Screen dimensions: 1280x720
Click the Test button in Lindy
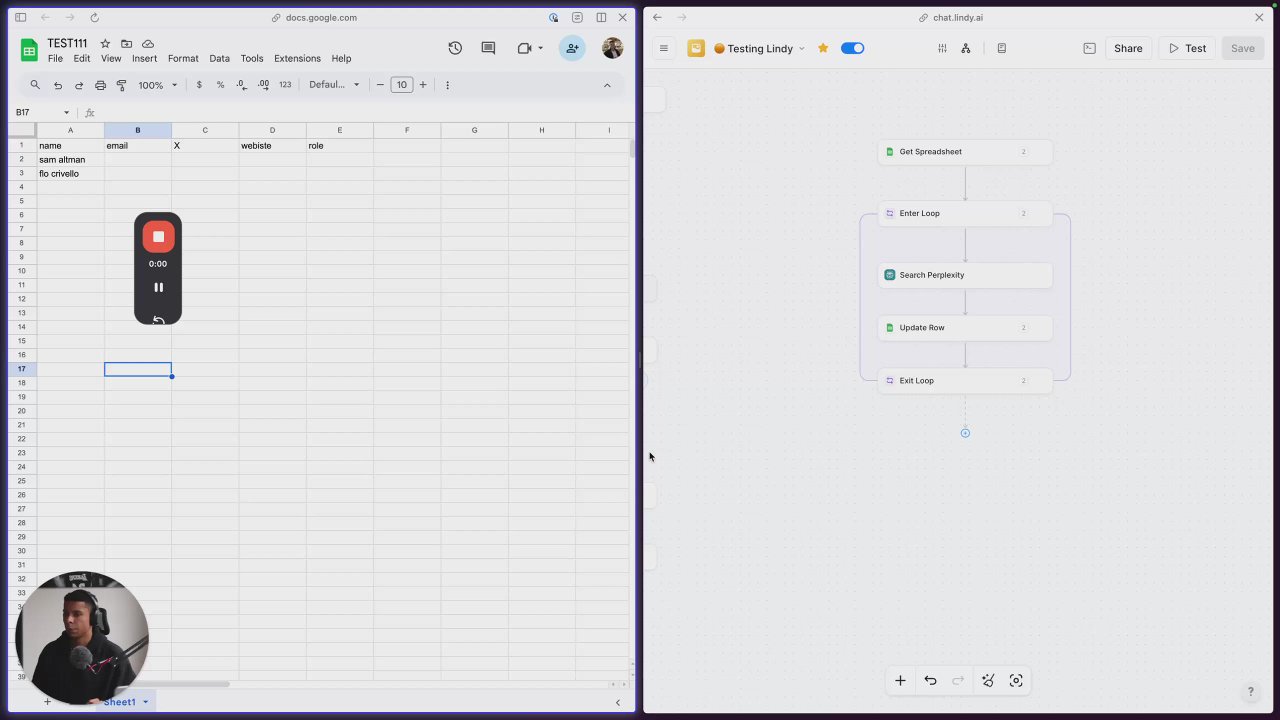click(x=1188, y=48)
